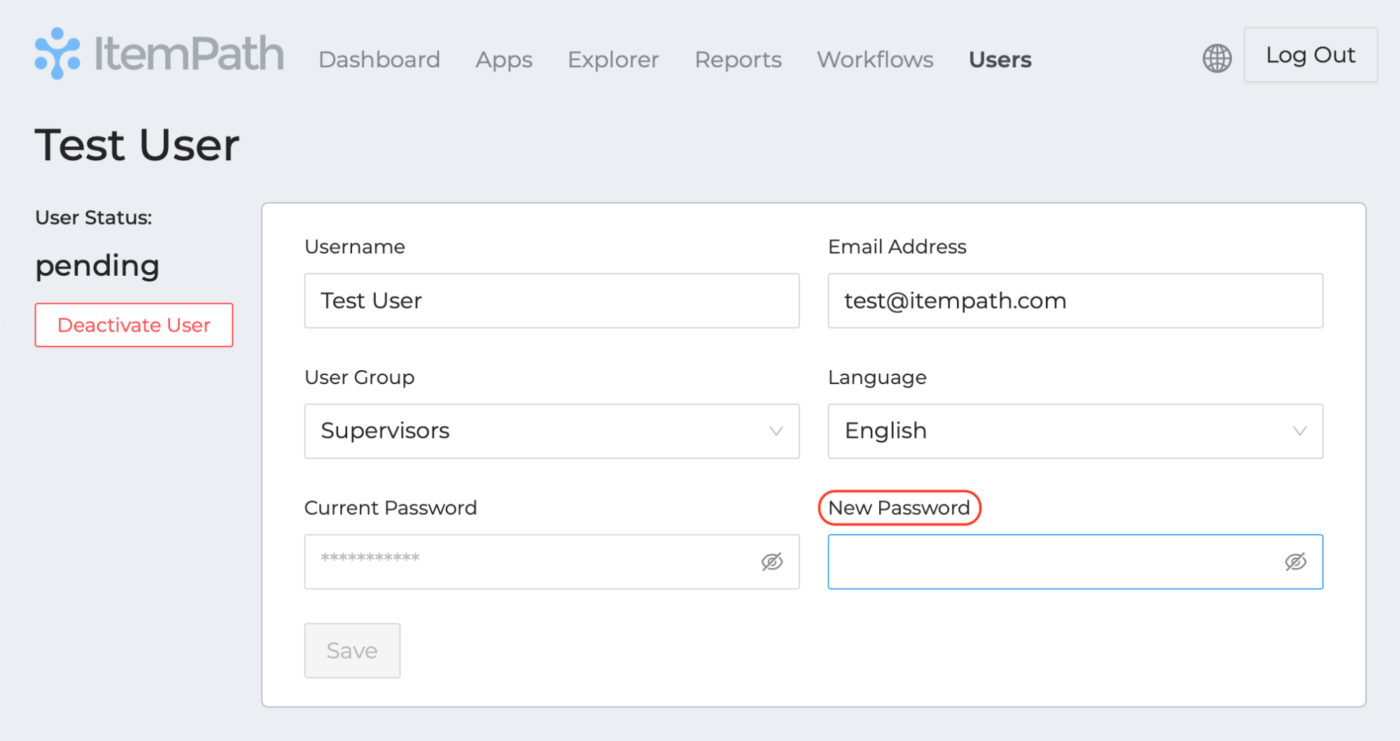1400x741 pixels.
Task: Open the Workflows page
Action: pos(875,60)
